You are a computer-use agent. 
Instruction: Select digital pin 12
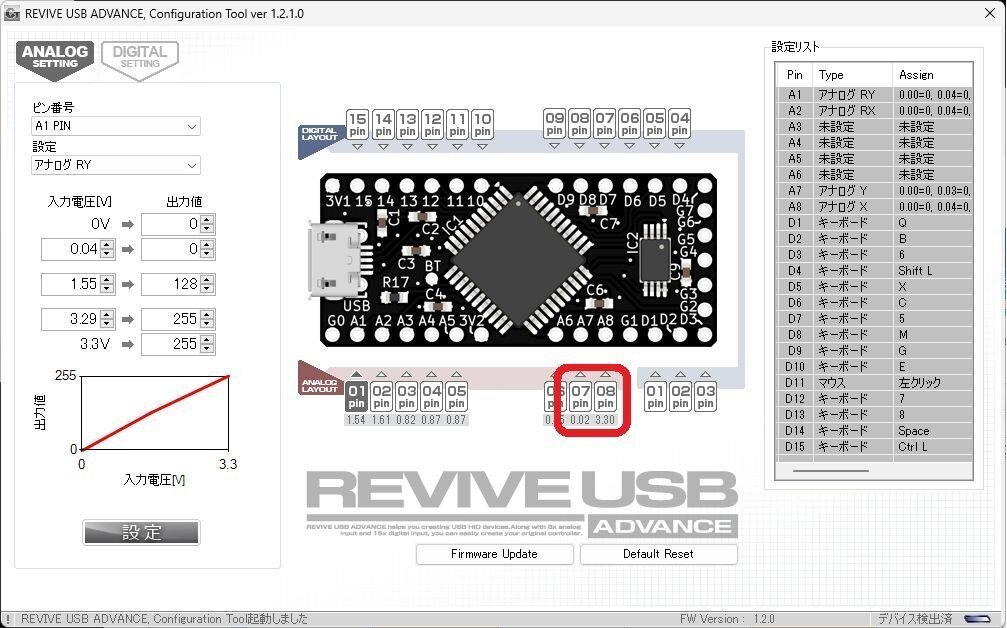pyautogui.click(x=431, y=122)
